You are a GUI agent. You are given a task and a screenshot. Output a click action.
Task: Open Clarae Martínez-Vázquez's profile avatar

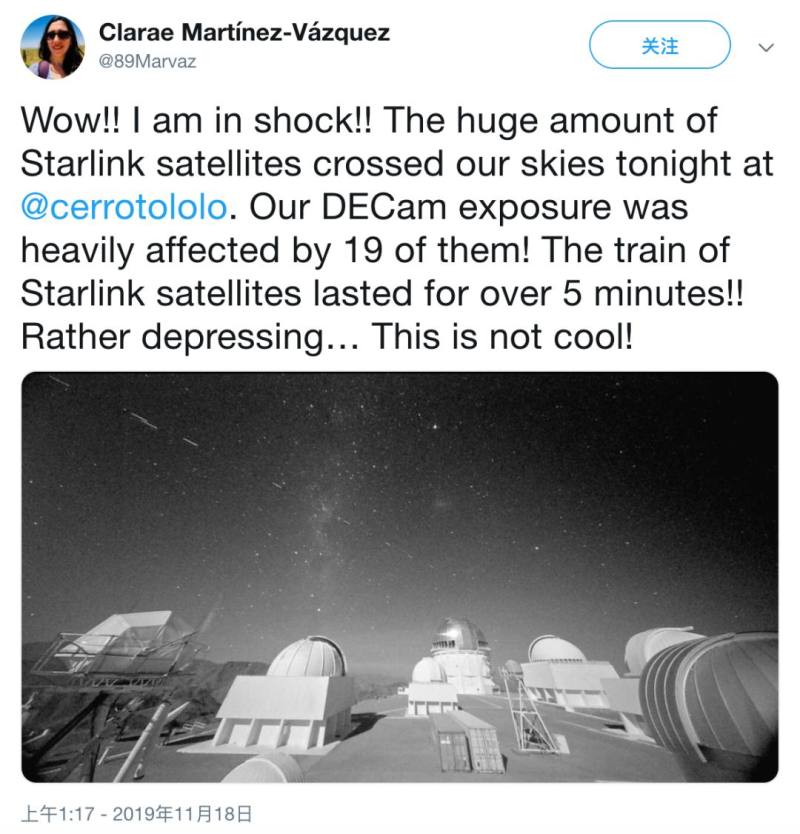coord(52,47)
